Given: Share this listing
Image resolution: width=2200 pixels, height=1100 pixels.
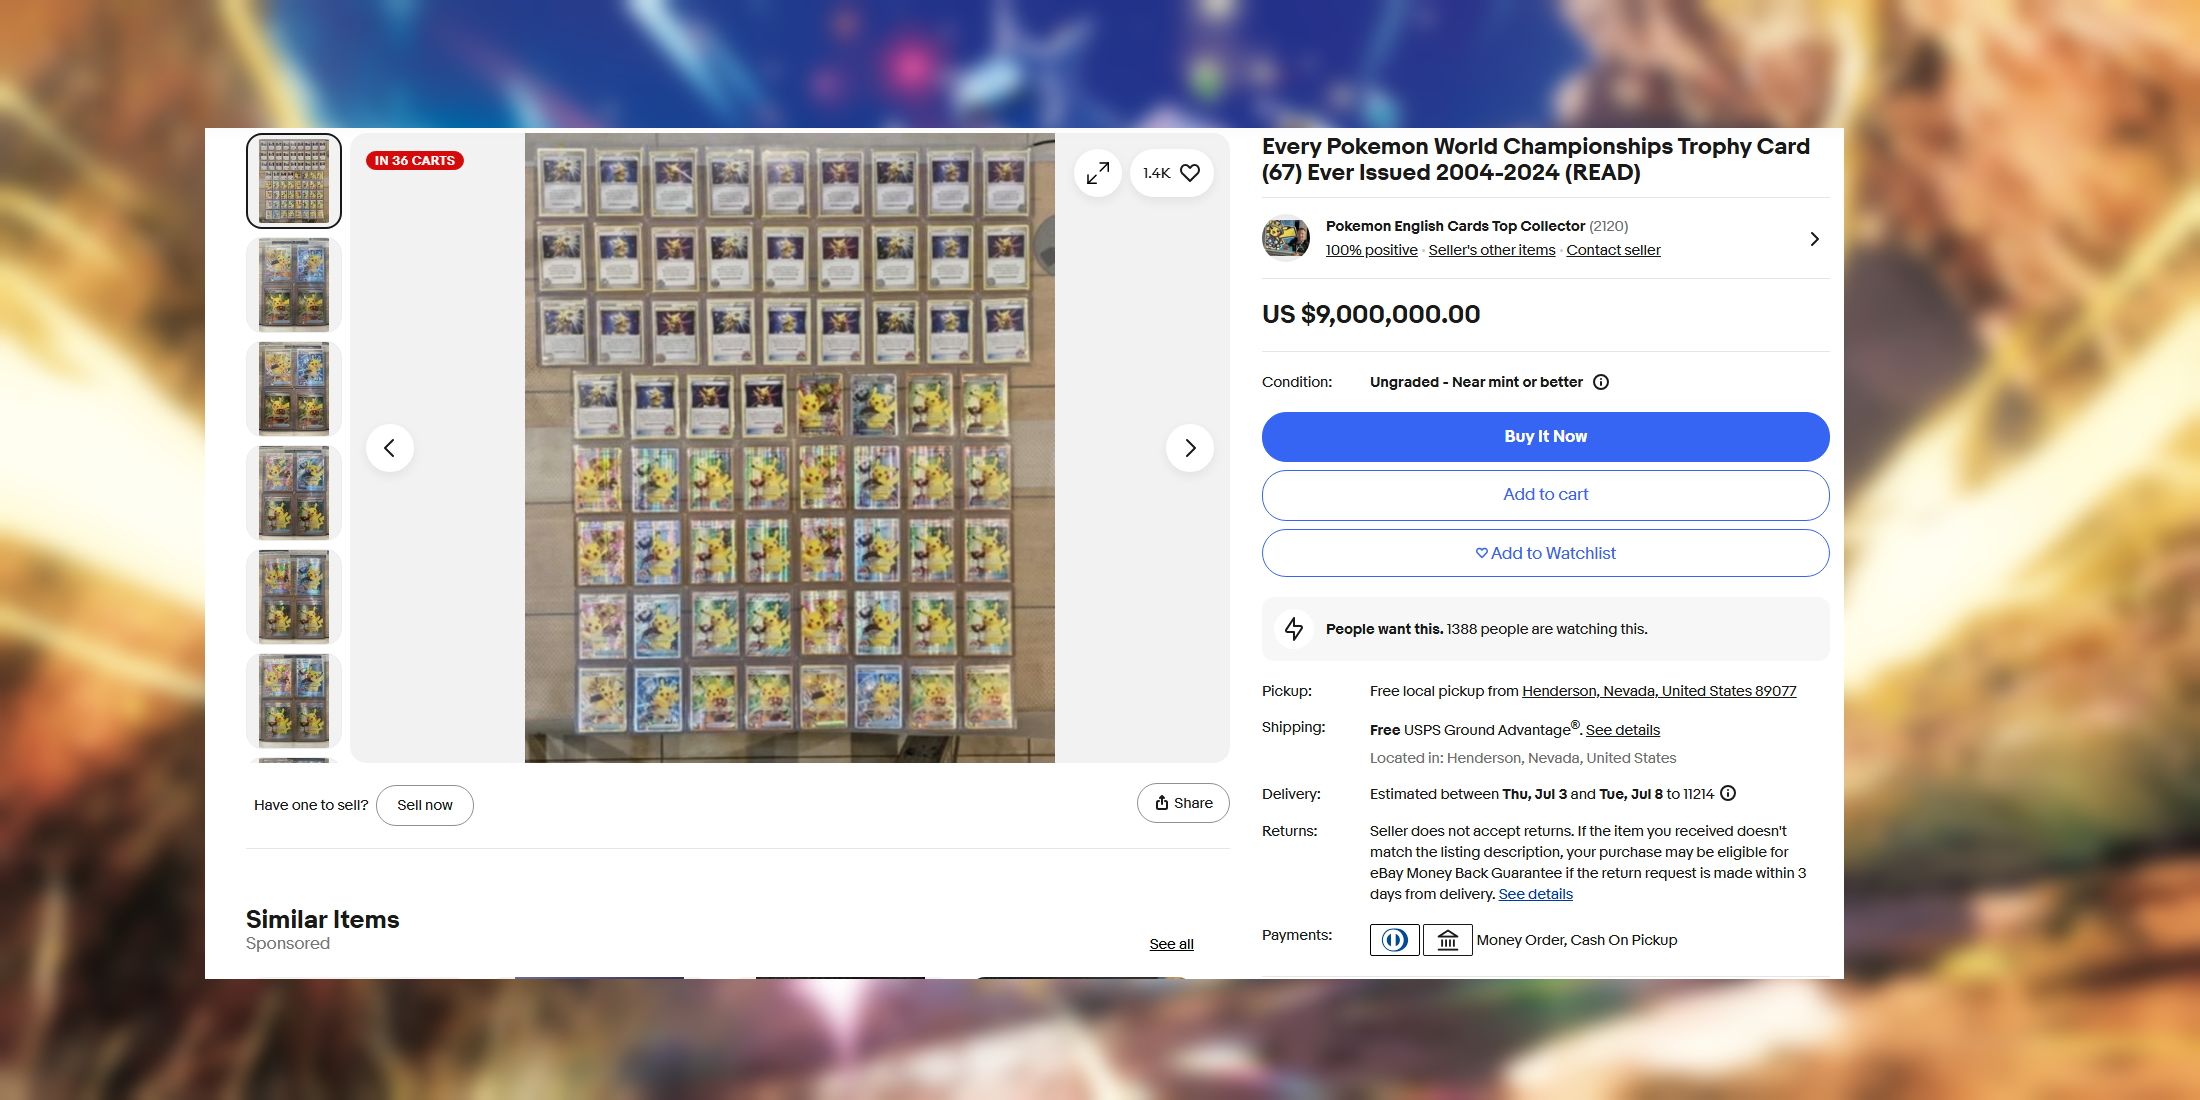Looking at the screenshot, I should 1183,803.
